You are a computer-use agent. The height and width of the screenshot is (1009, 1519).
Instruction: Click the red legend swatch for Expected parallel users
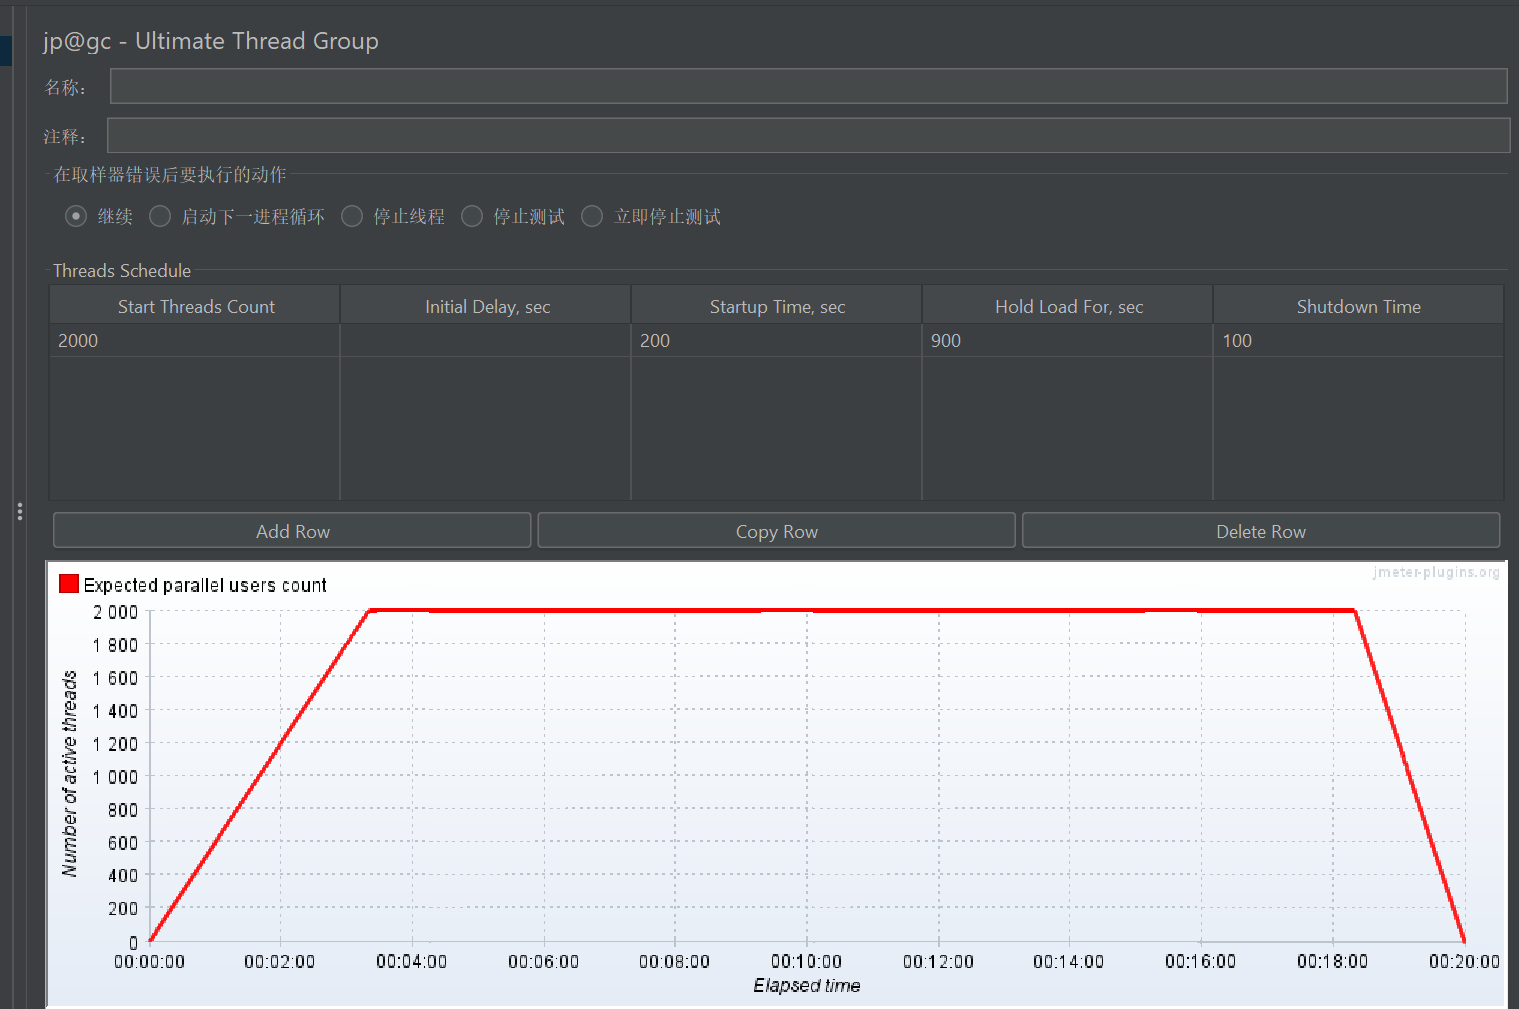pyautogui.click(x=69, y=584)
